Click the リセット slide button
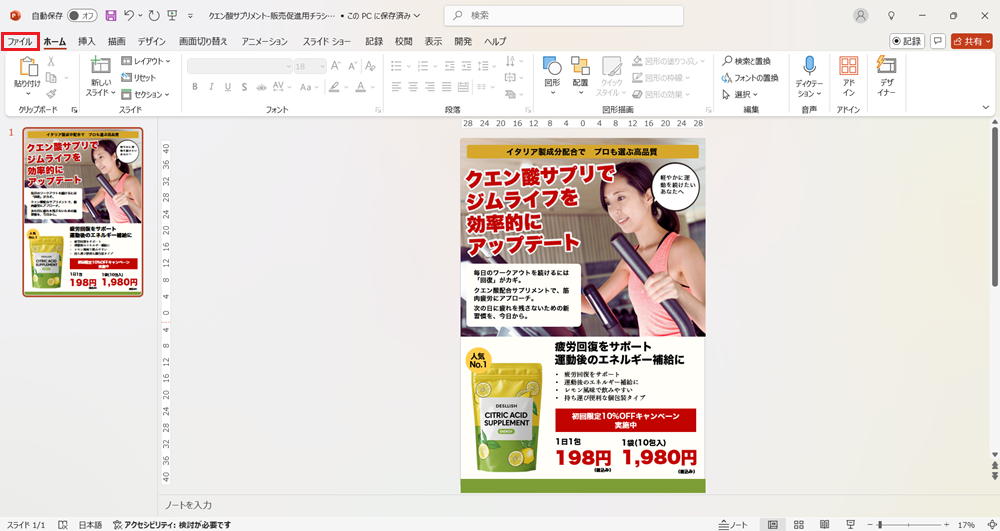 click(138, 77)
